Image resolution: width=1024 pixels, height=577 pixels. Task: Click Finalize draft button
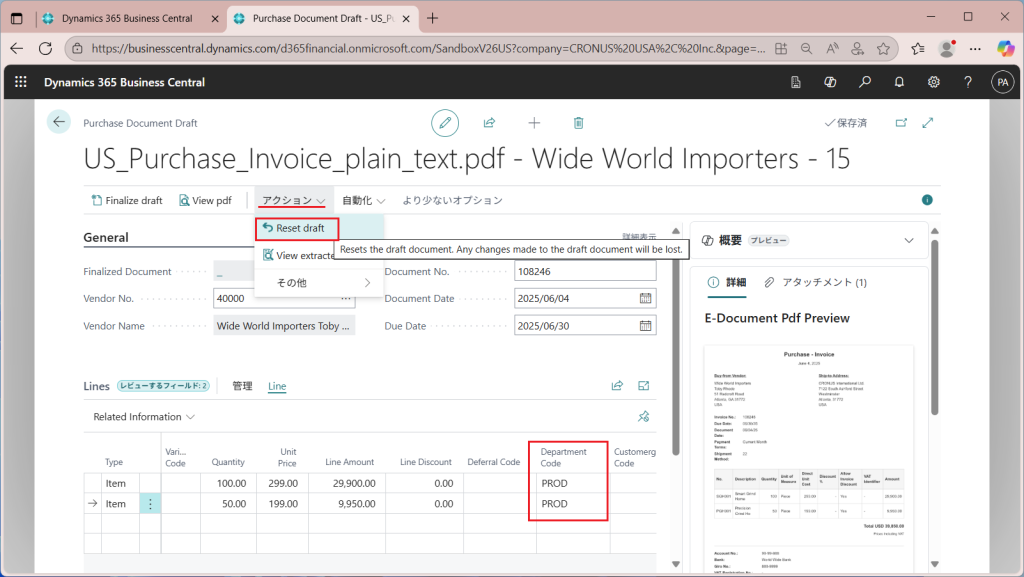pos(127,200)
